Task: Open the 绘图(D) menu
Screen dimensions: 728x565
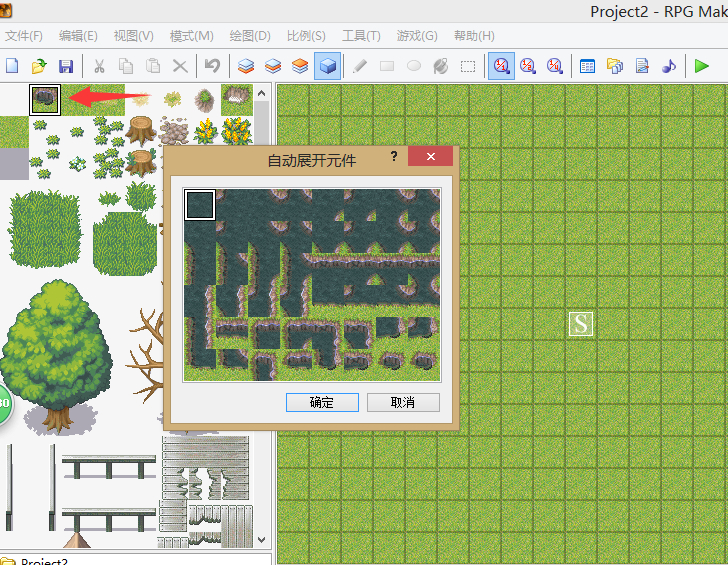Action: pos(250,36)
